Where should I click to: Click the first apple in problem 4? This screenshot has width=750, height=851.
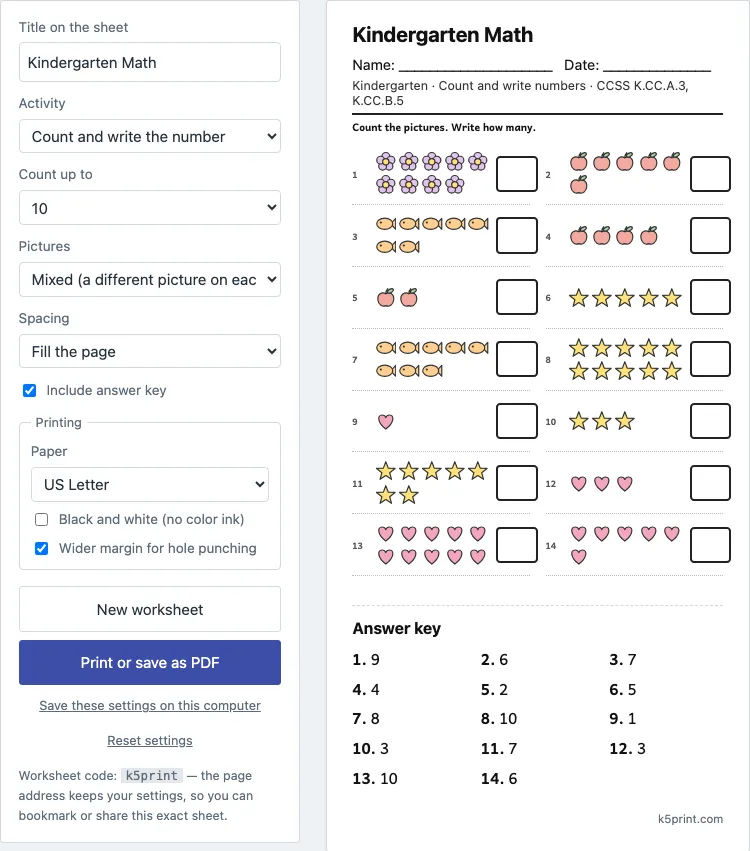pyautogui.click(x=579, y=236)
